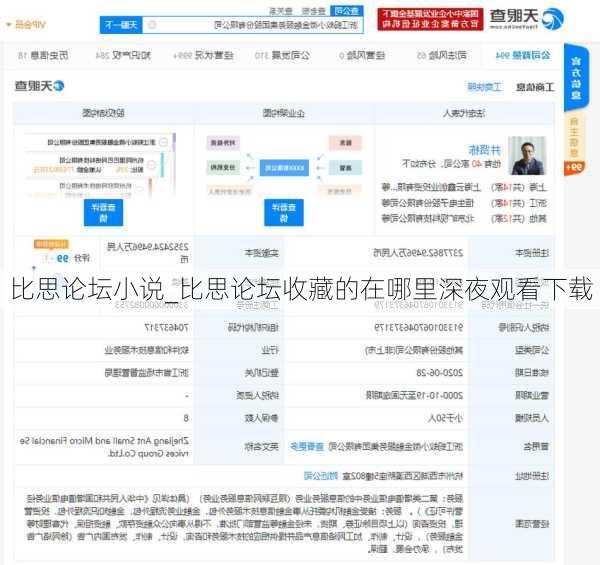Viewport: 600px width, 565px height.
Task: Click the 股权结构图 column header
Action: click(x=103, y=113)
